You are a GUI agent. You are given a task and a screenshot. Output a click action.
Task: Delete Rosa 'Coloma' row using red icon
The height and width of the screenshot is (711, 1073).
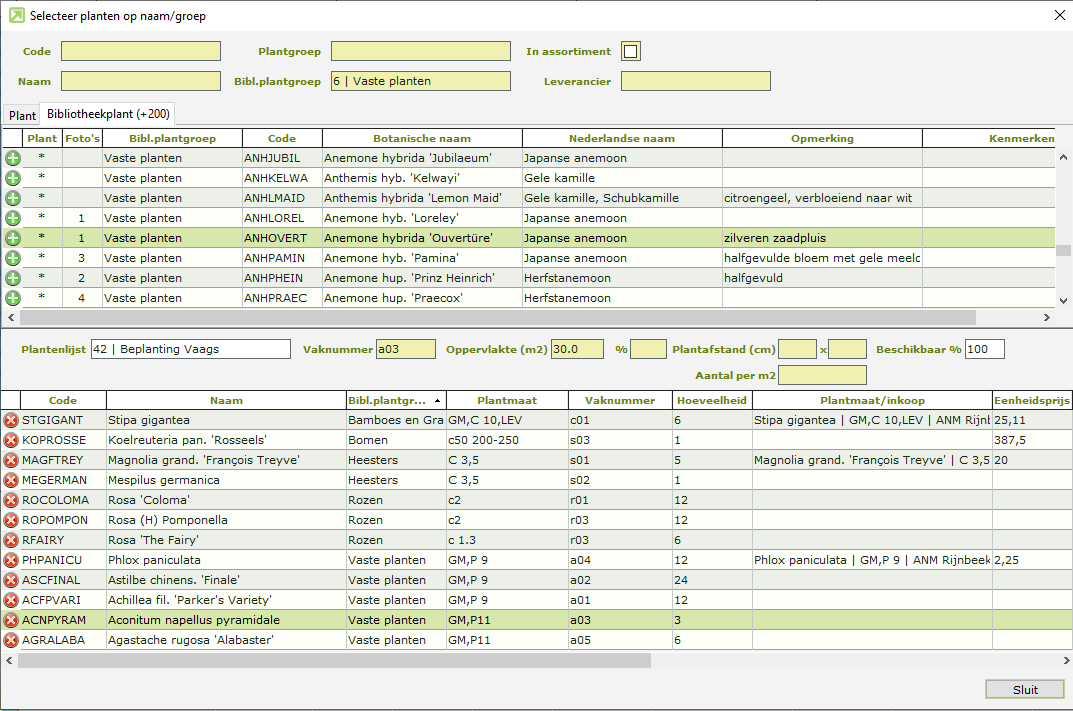coord(11,500)
